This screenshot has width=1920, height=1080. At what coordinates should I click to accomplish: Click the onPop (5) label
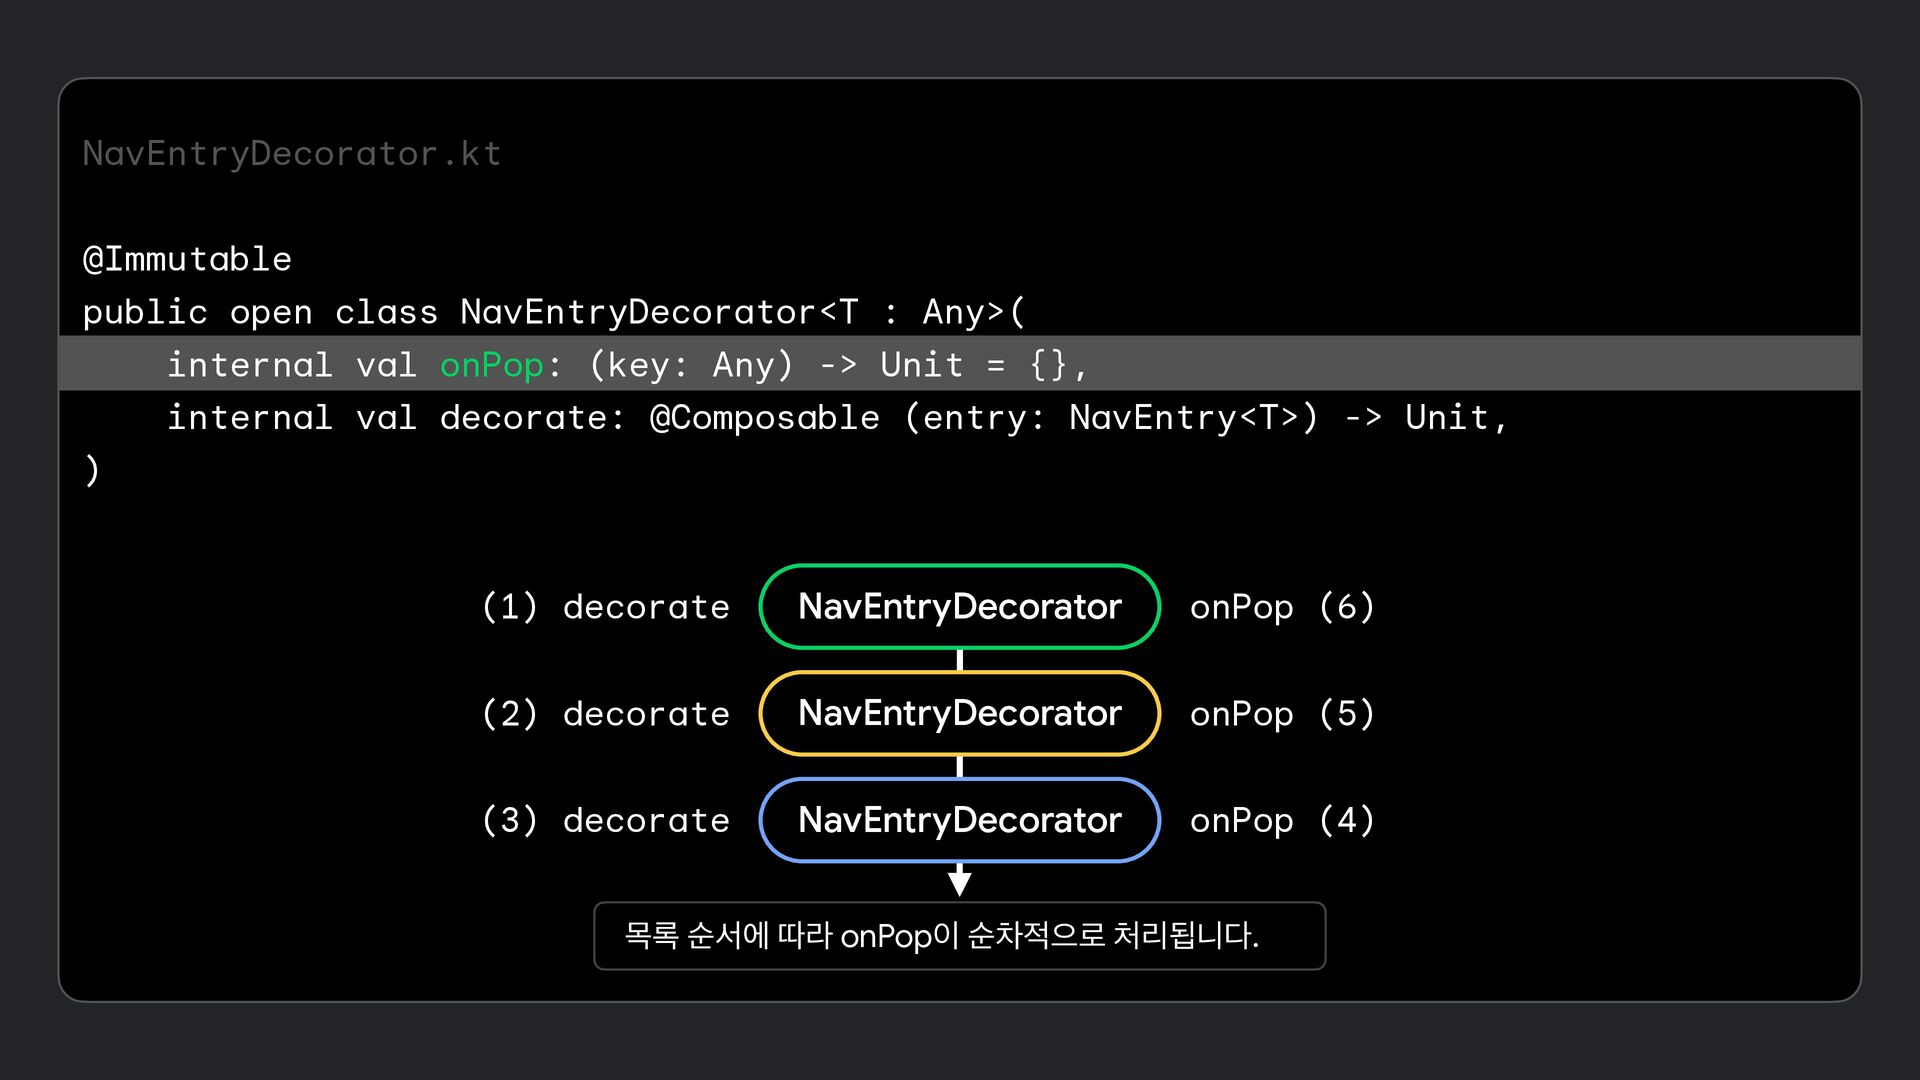click(1282, 714)
